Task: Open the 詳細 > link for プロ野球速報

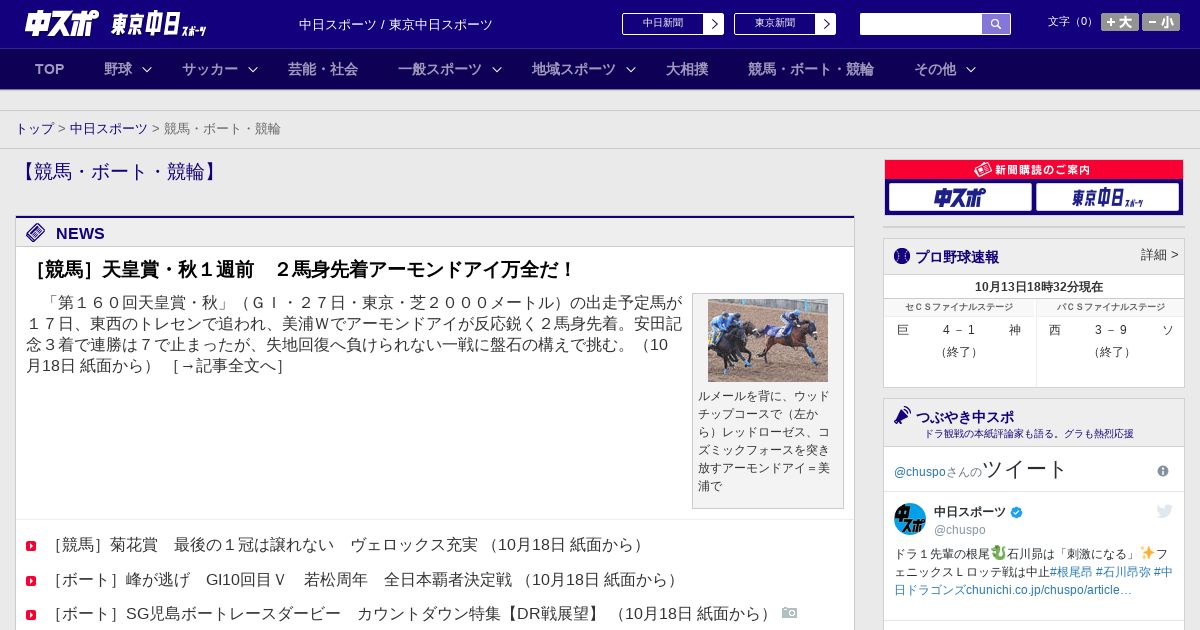Action: click(x=1159, y=255)
